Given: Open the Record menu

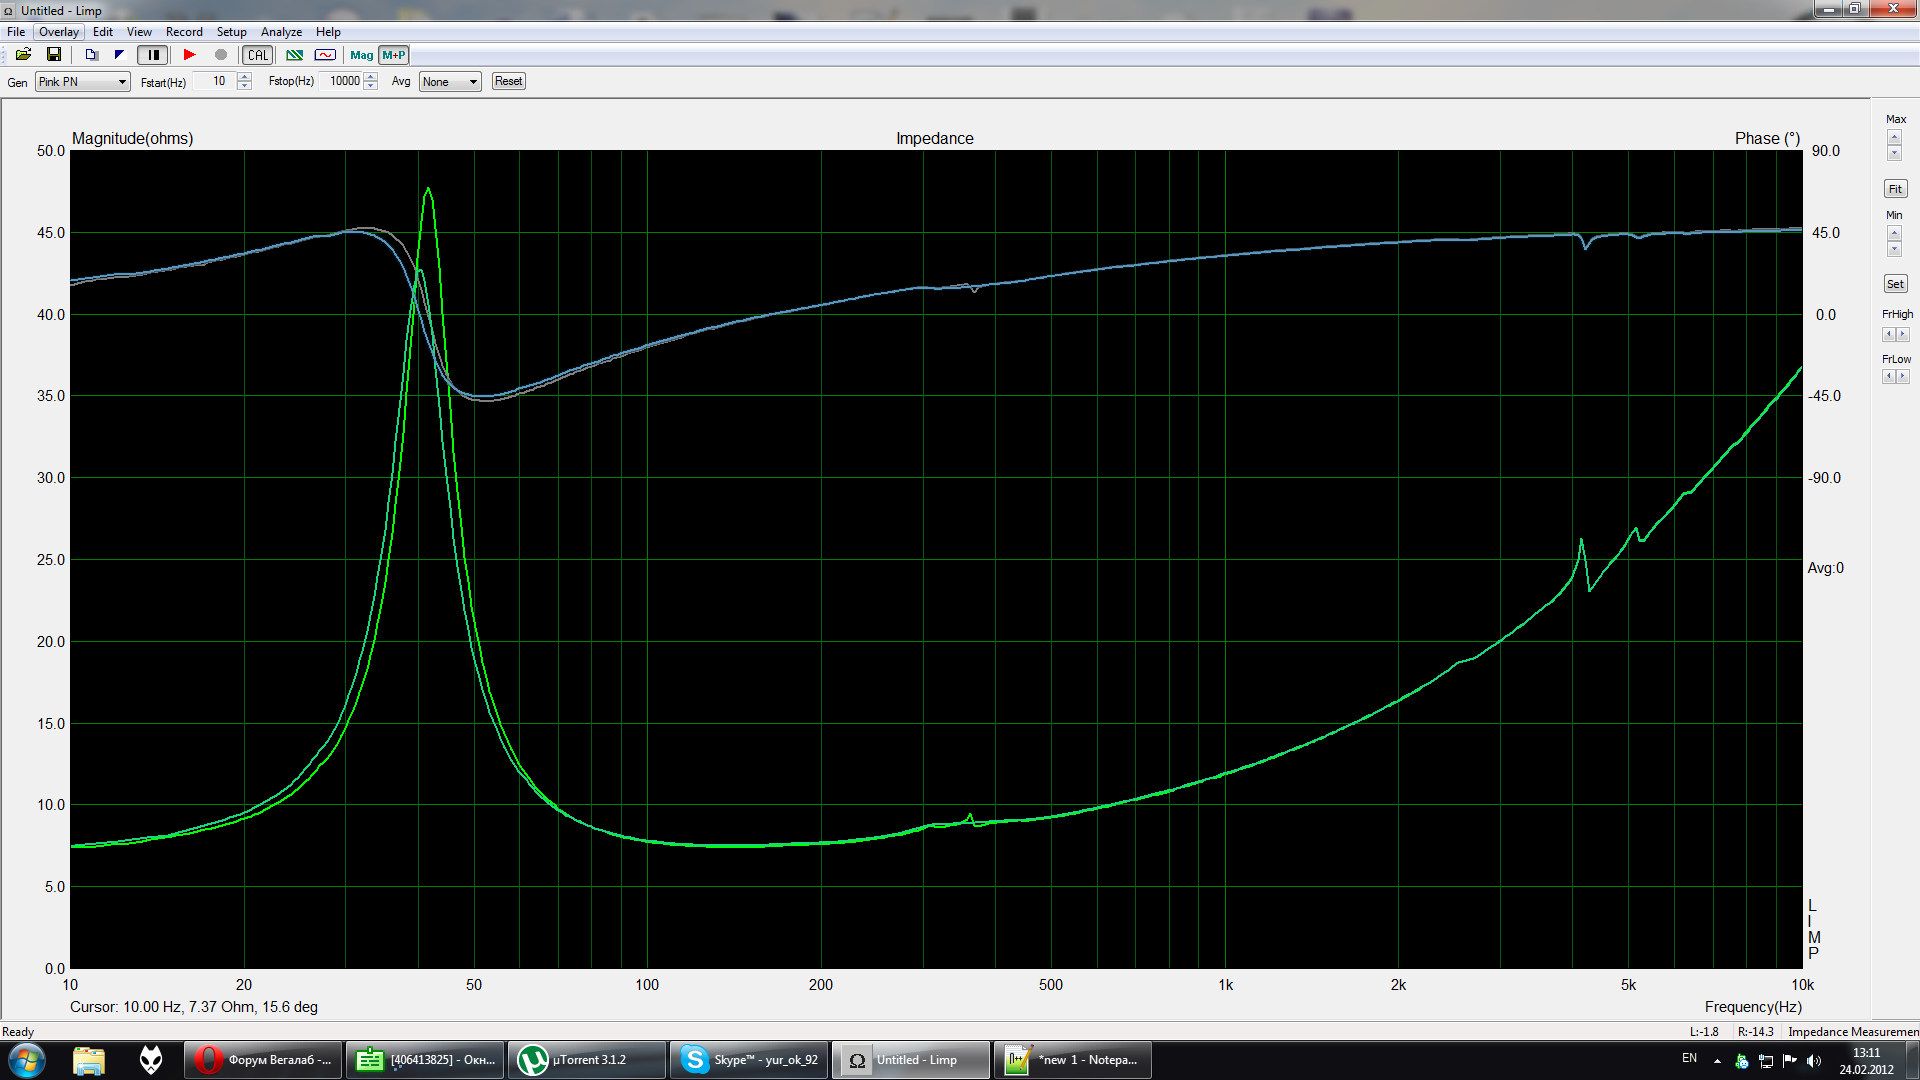Looking at the screenshot, I should click(184, 32).
